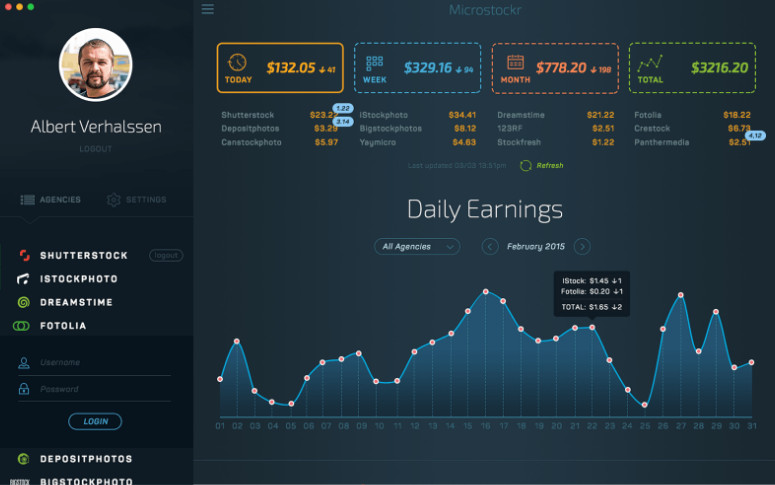
Task: Click the Bigstockphoto logo icon
Action: [x=20, y=482]
